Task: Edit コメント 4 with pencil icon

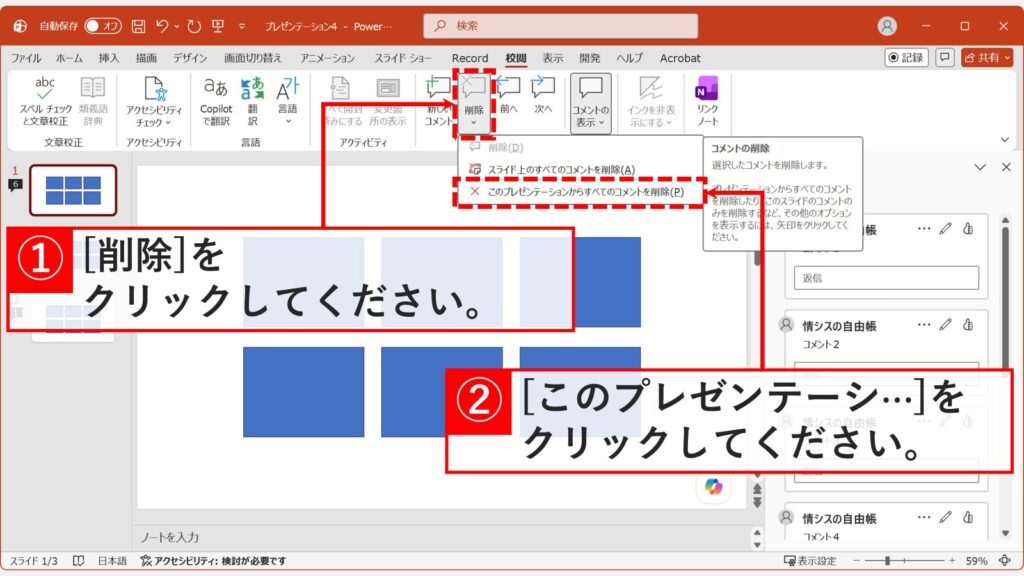Action: coord(946,517)
